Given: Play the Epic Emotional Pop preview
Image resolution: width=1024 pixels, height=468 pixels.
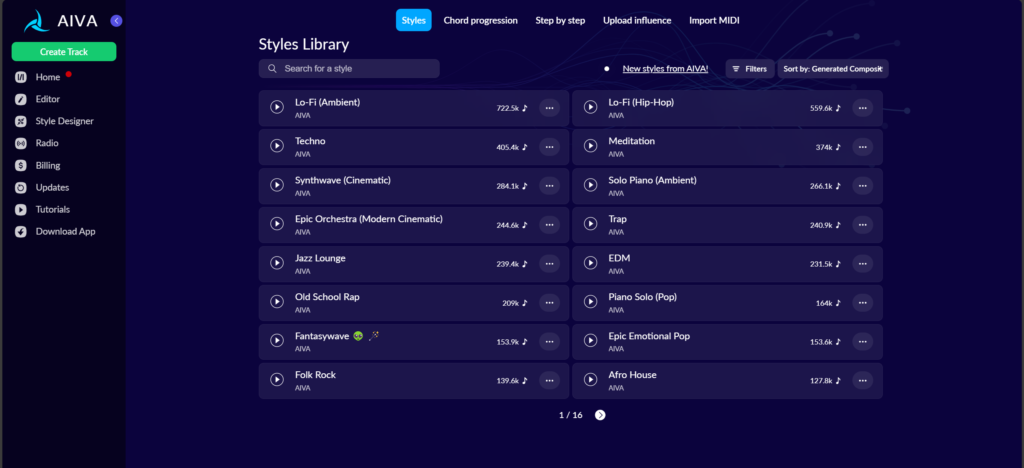Looking at the screenshot, I should tap(590, 341).
